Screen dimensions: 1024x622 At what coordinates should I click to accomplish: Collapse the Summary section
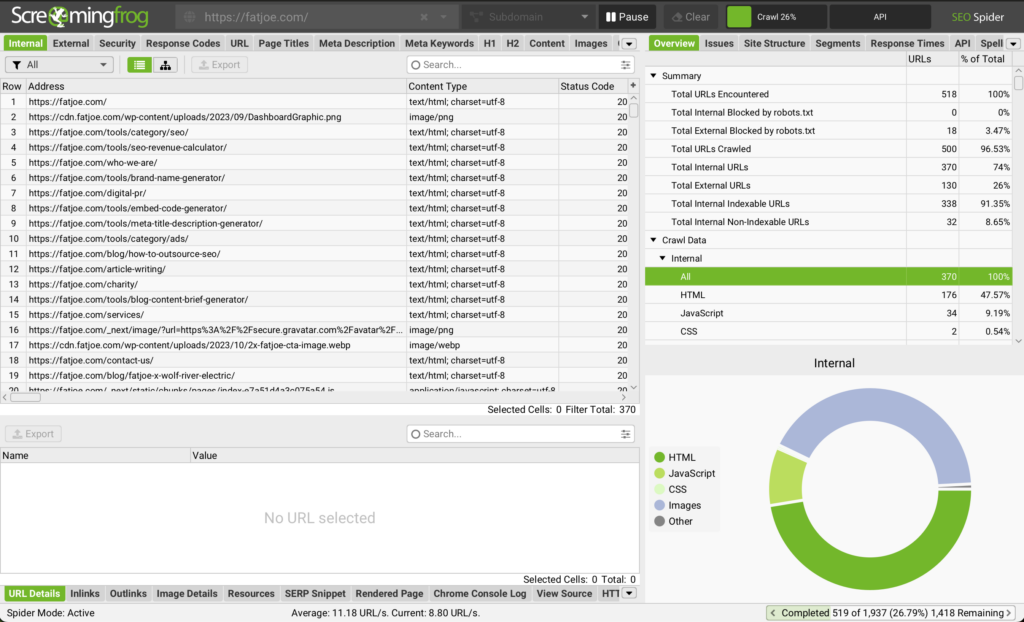(654, 76)
